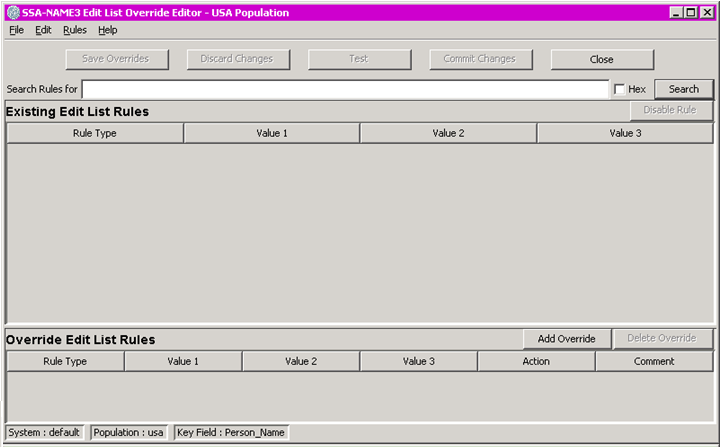This screenshot has height=448, width=724.
Task: Click the Search button
Action: pos(683,89)
